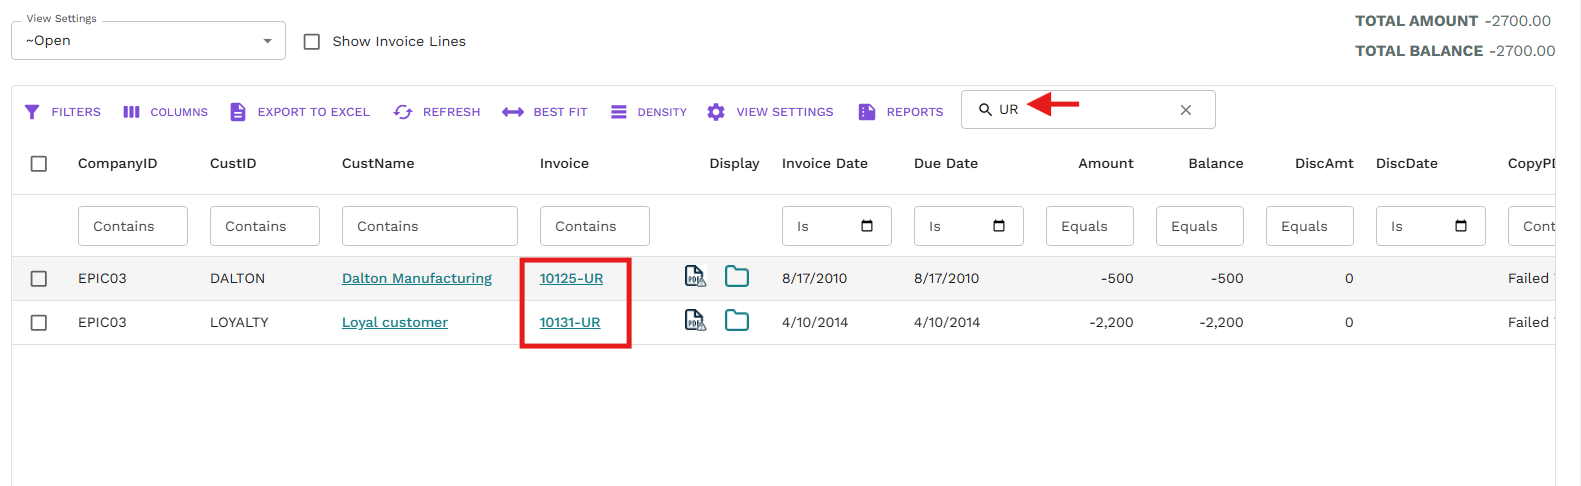Open invoice link 10125-UR
Viewport: 1581px width, 486px height.
pos(571,279)
